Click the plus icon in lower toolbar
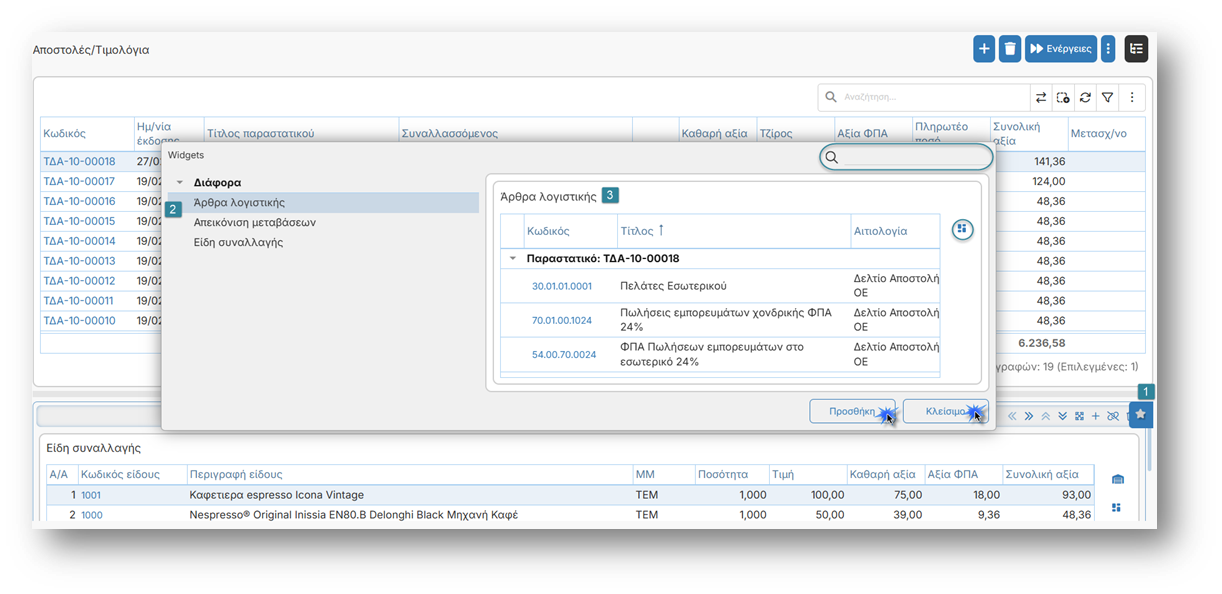1222x594 pixels. point(1095,416)
